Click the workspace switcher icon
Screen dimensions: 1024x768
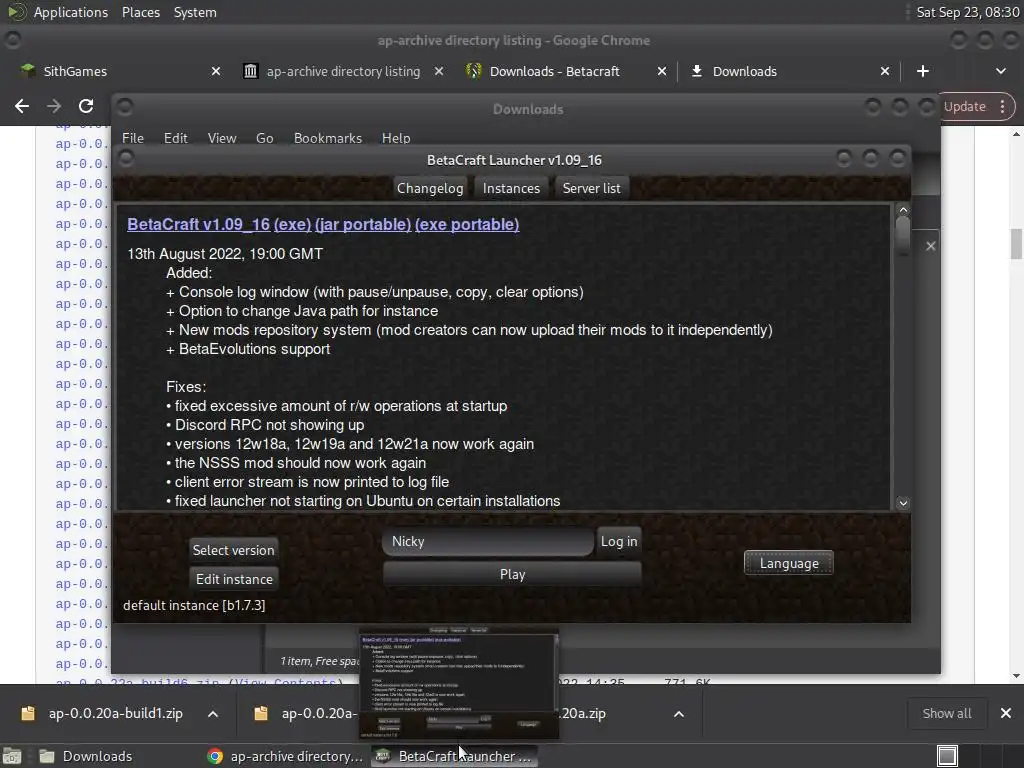tap(947, 756)
